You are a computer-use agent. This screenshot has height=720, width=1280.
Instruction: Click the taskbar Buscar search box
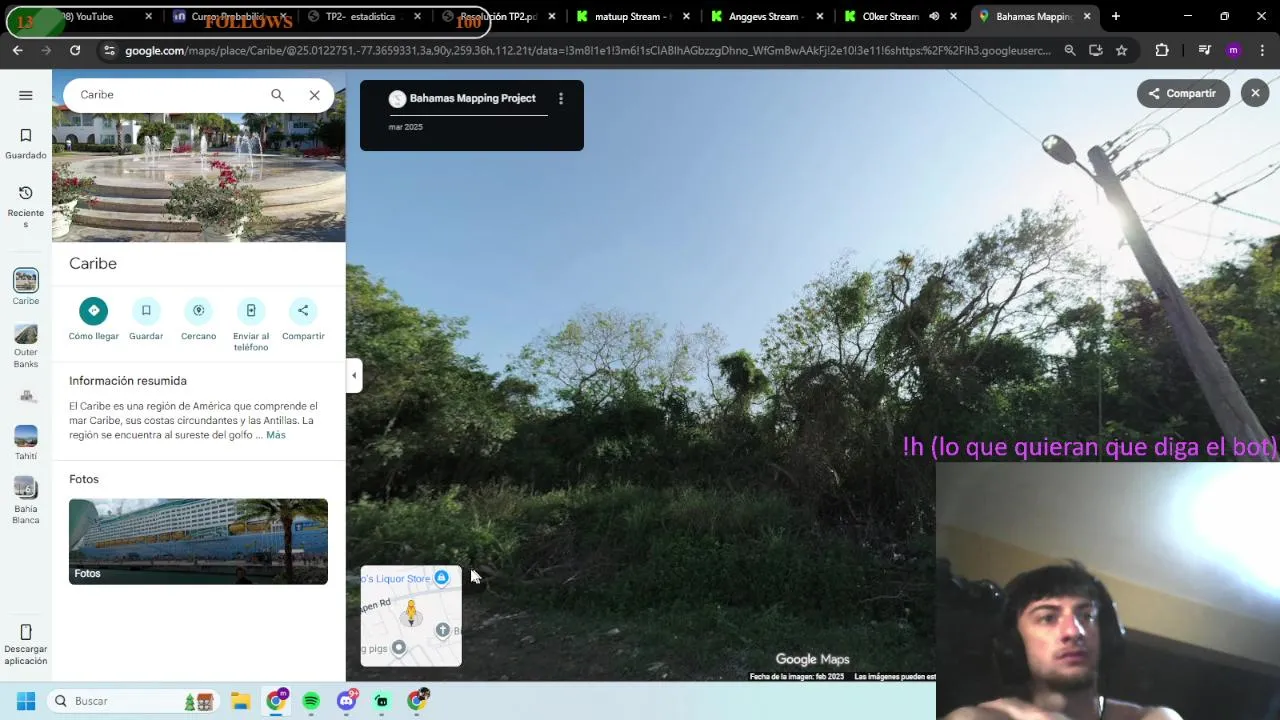click(134, 701)
